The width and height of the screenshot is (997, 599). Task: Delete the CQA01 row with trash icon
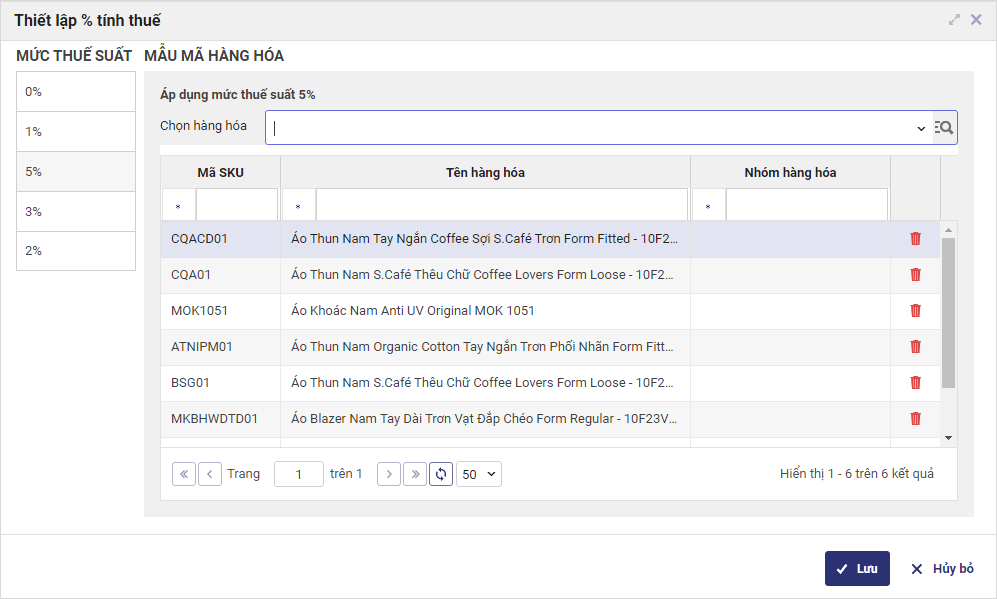click(x=915, y=275)
